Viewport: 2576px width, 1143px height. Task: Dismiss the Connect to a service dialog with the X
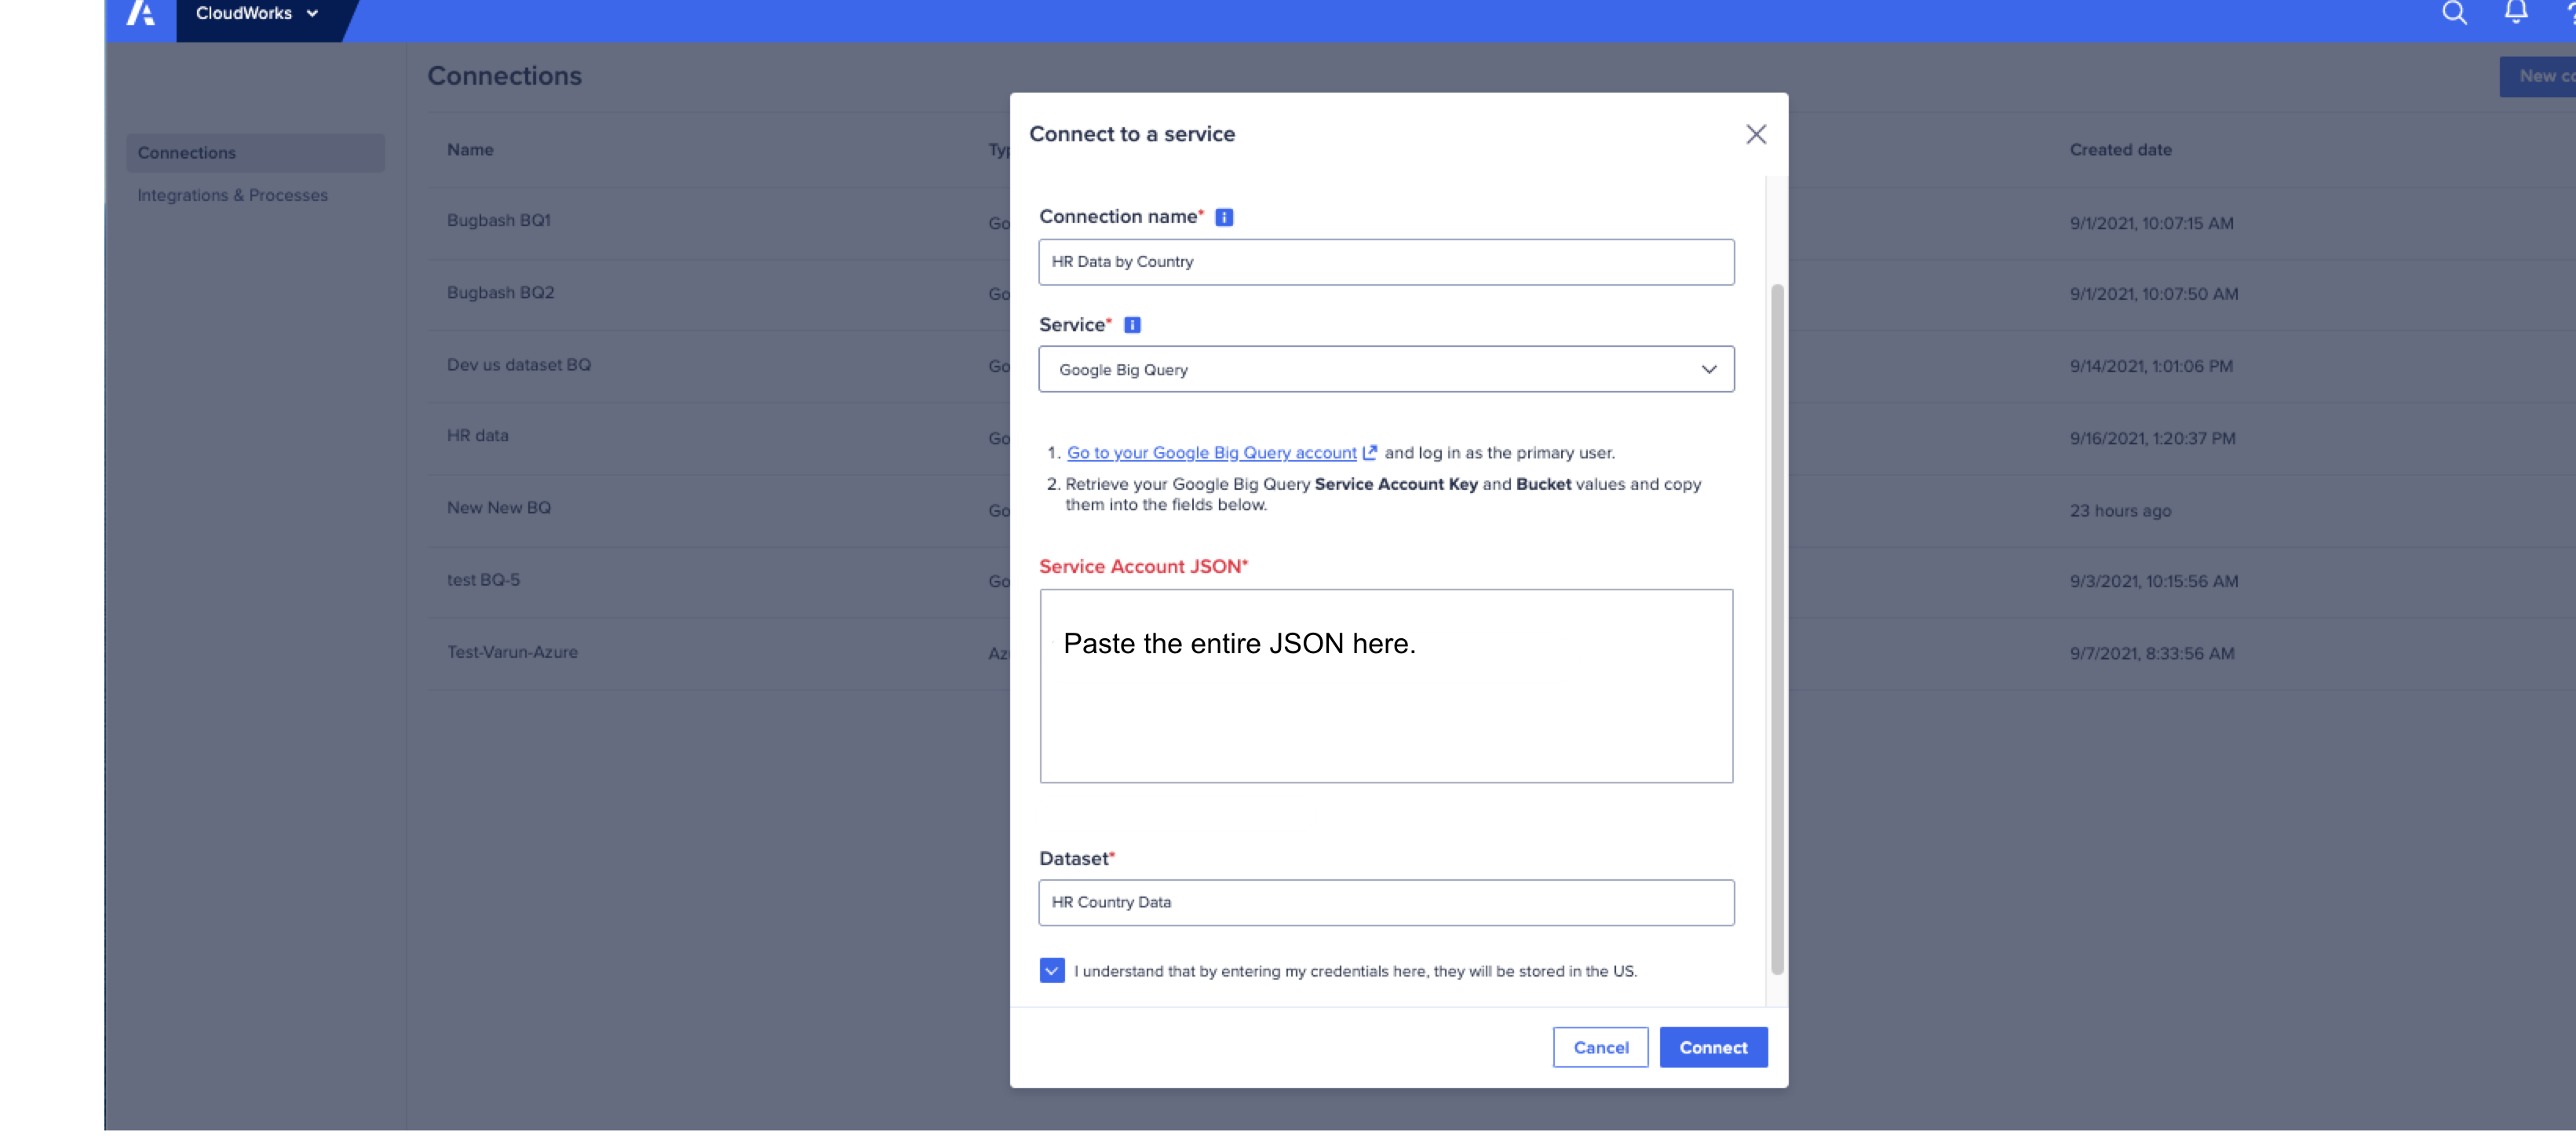1756,134
